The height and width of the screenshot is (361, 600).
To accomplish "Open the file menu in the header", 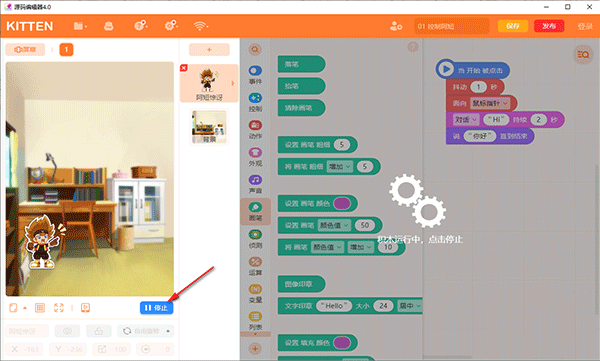I will tap(80, 26).
